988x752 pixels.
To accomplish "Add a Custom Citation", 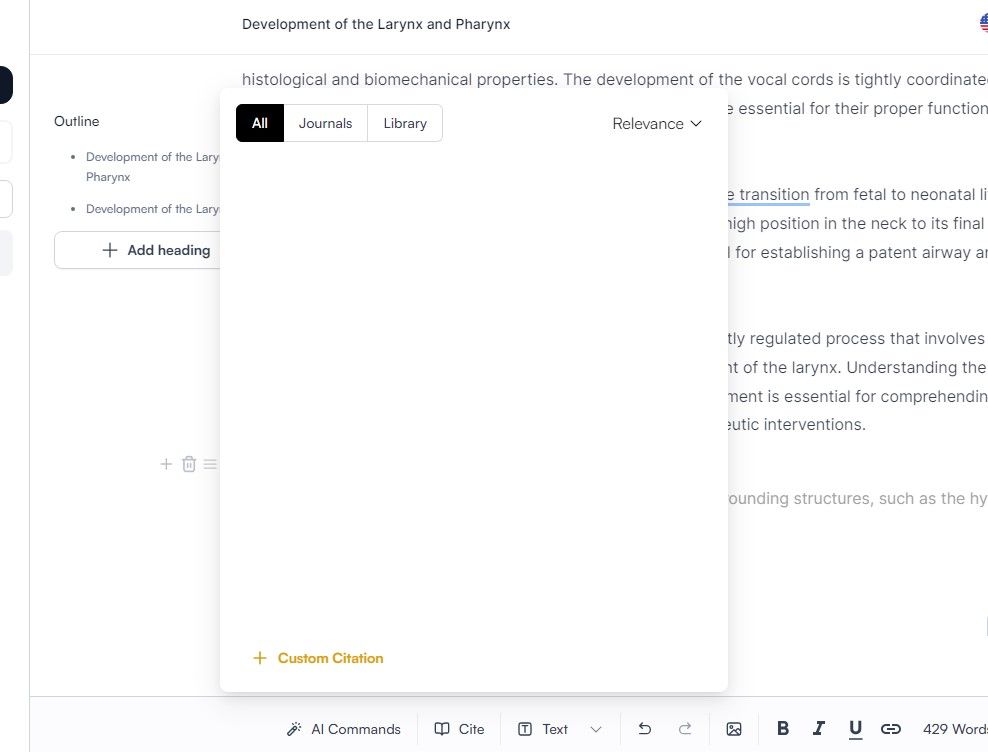I will [x=318, y=658].
